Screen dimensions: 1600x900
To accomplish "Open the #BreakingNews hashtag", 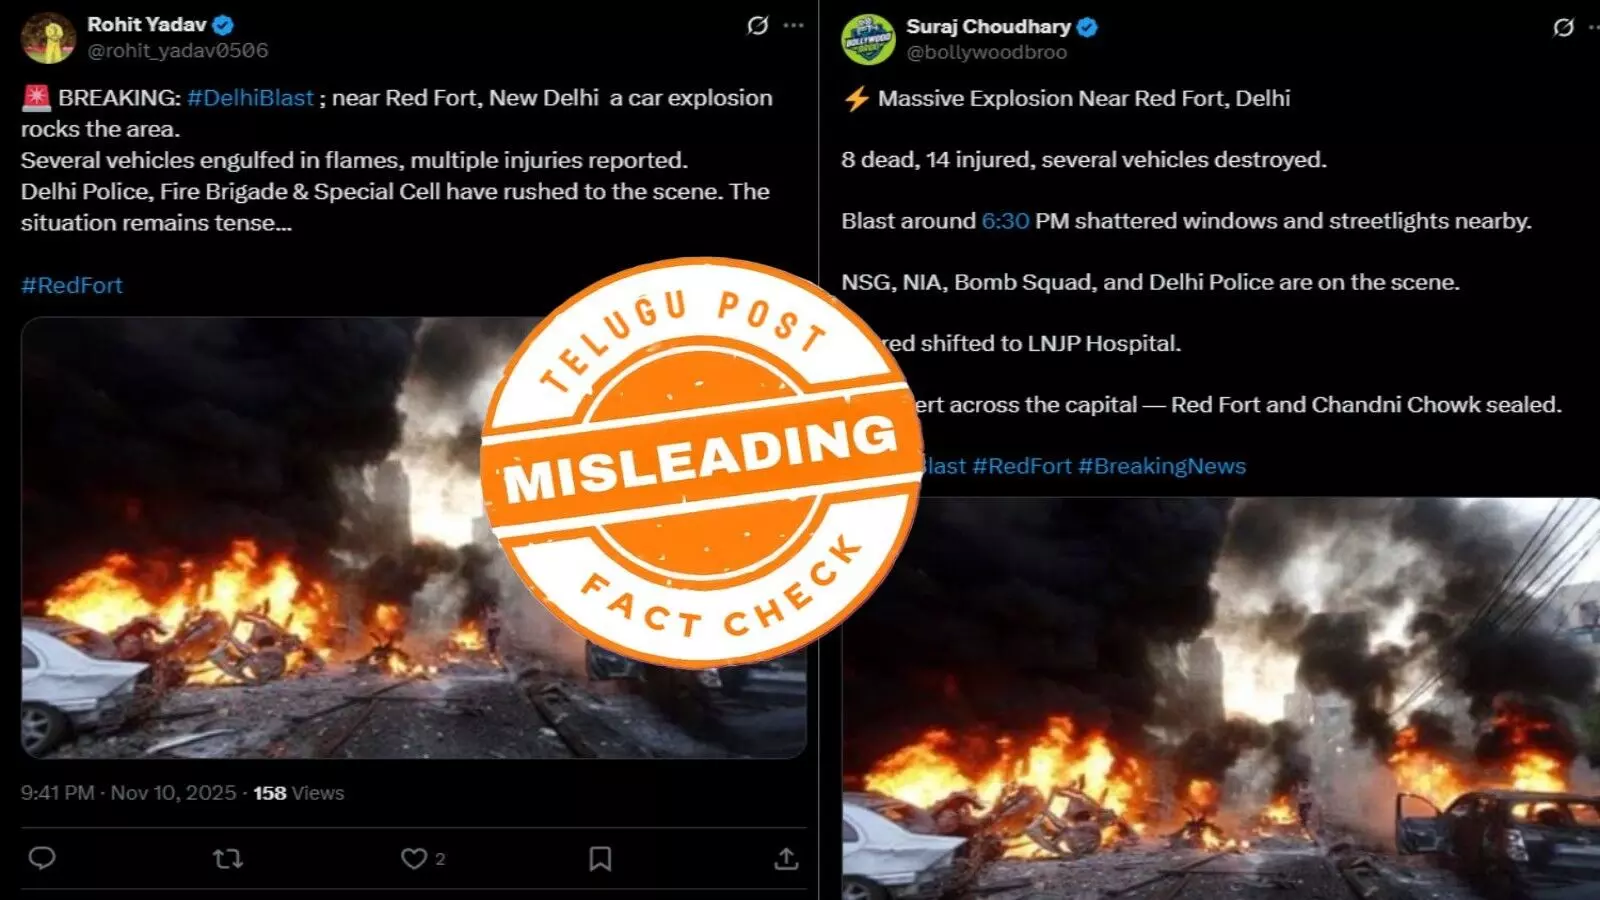I will [1162, 466].
